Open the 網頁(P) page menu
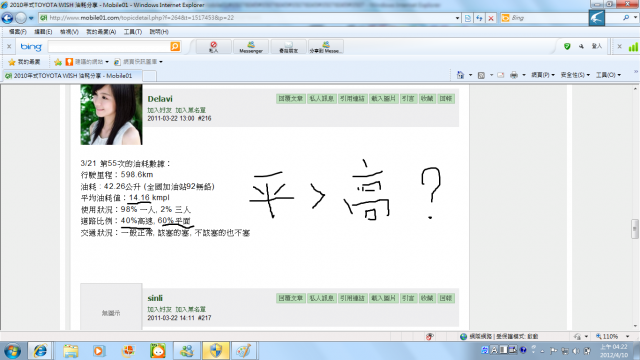Image resolution: width=640 pixels, height=360 pixels. (x=543, y=75)
